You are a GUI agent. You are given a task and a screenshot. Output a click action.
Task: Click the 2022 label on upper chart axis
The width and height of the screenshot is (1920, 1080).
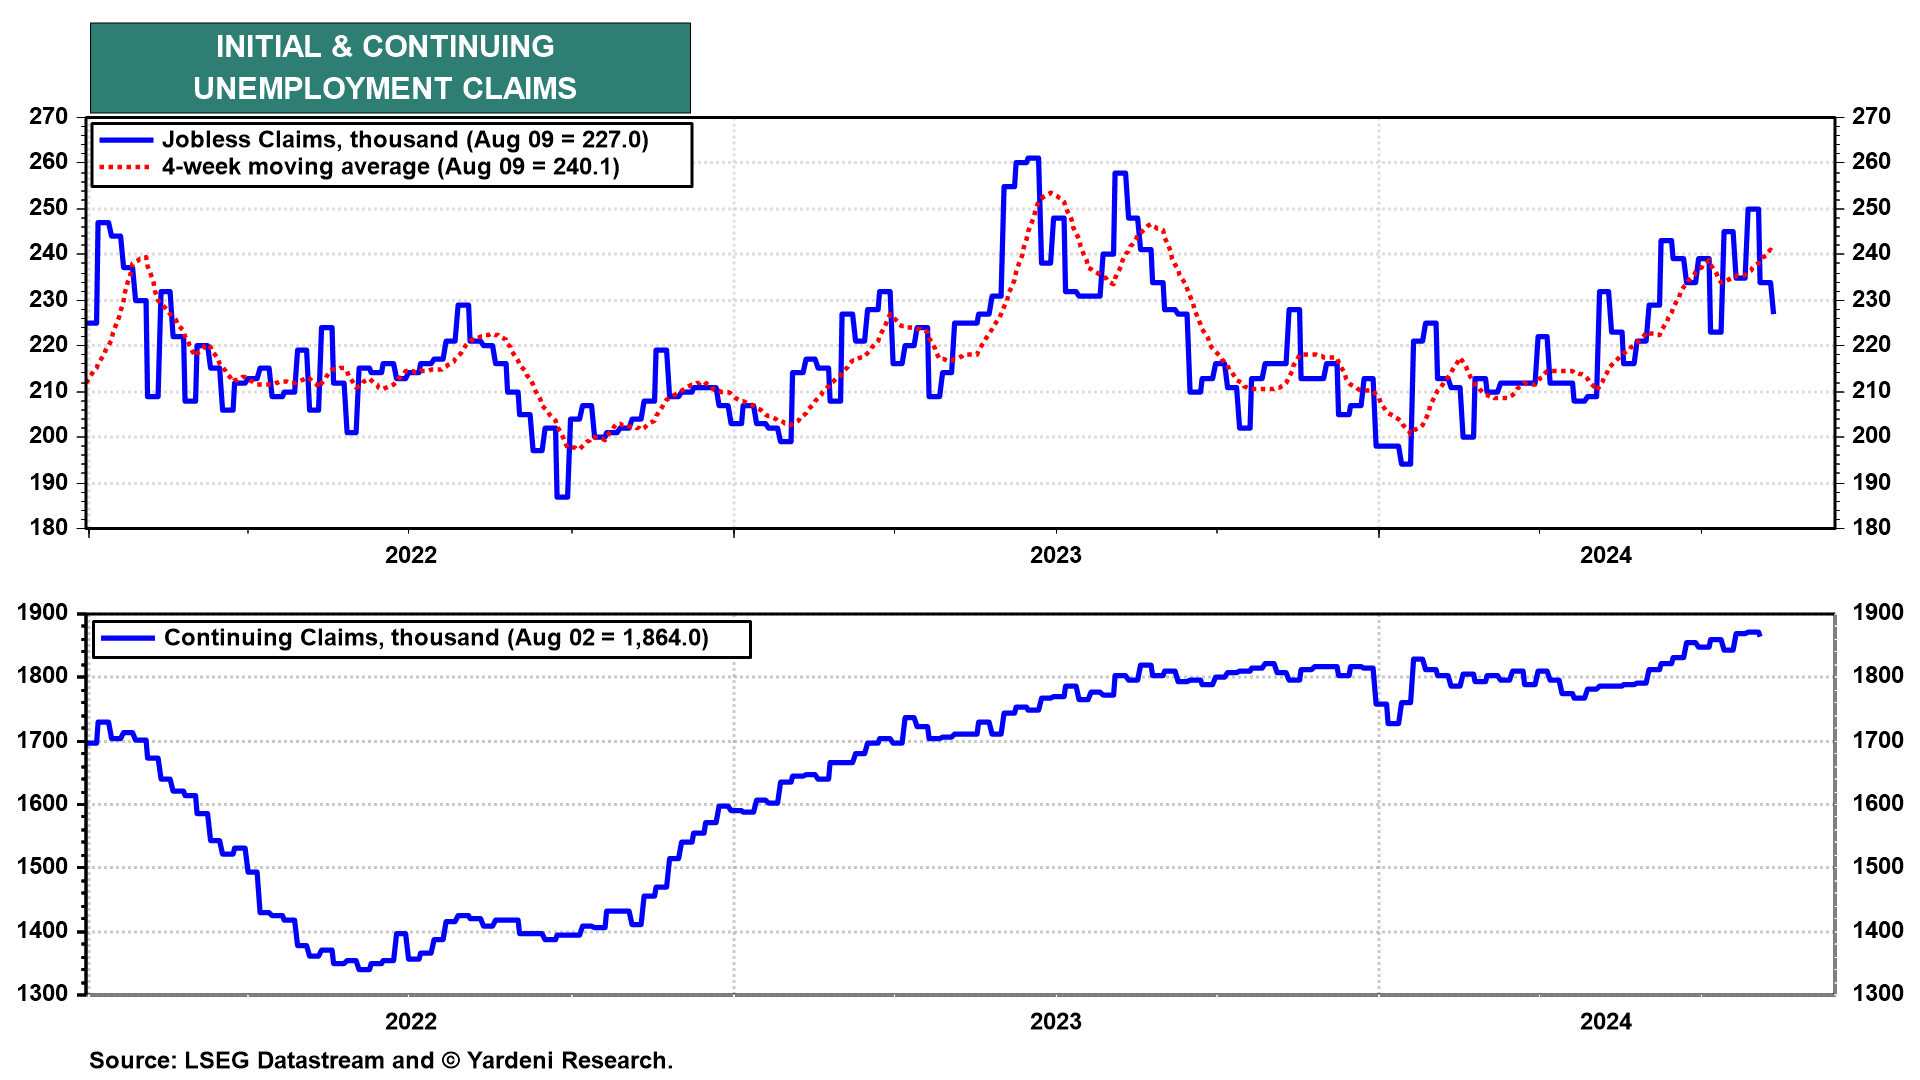pyautogui.click(x=411, y=555)
